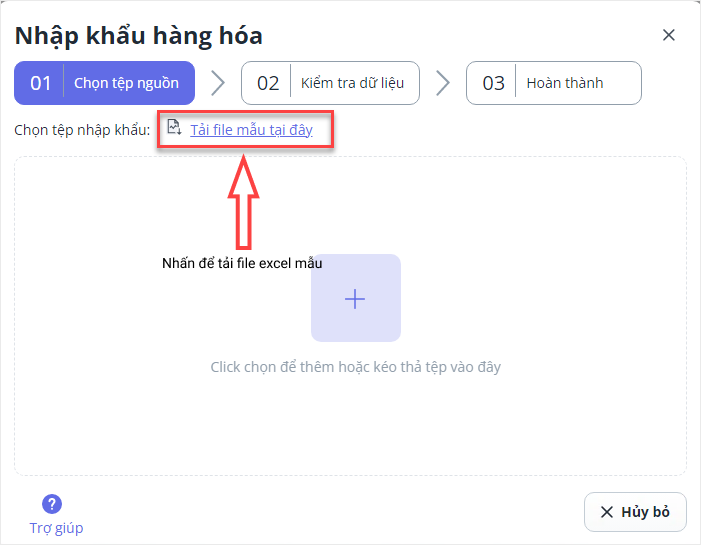Click the "Nhấn để tải file excel mẫu" annotation
This screenshot has height=545, width=701.
242,264
